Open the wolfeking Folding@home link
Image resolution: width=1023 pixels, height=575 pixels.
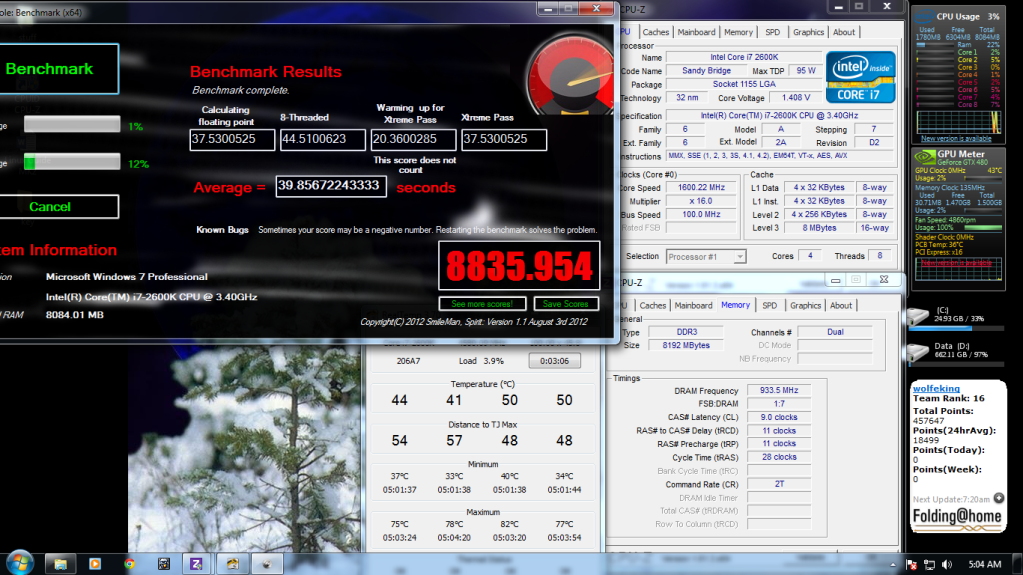(936, 388)
